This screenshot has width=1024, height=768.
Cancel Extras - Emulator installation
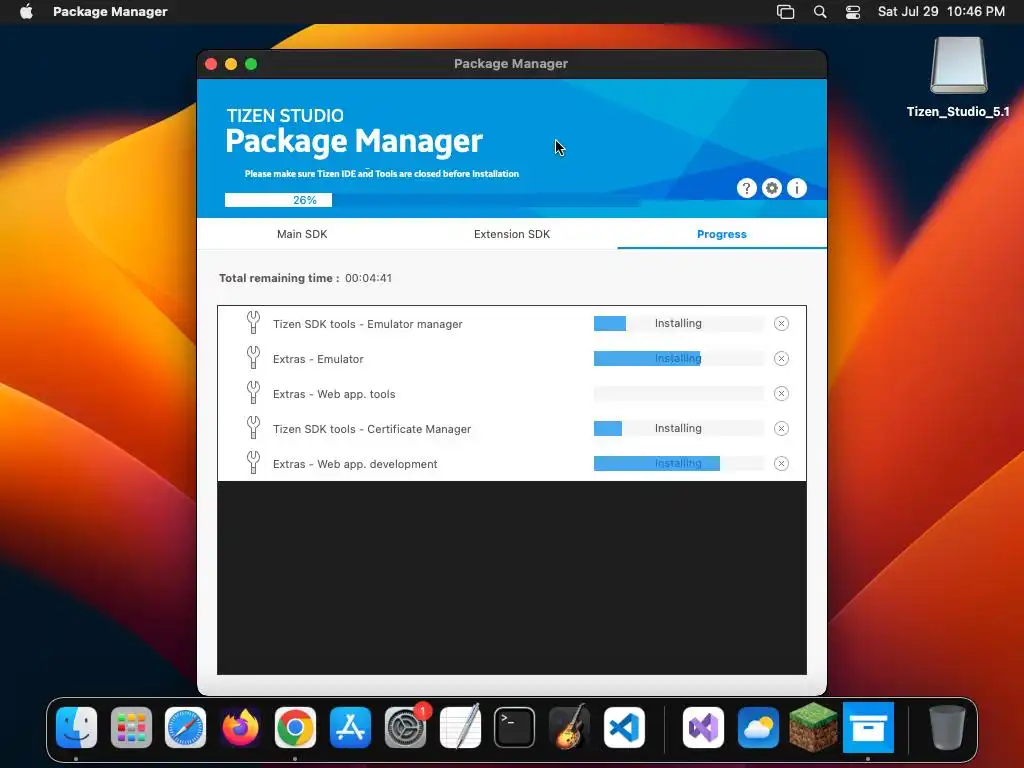[x=781, y=359]
